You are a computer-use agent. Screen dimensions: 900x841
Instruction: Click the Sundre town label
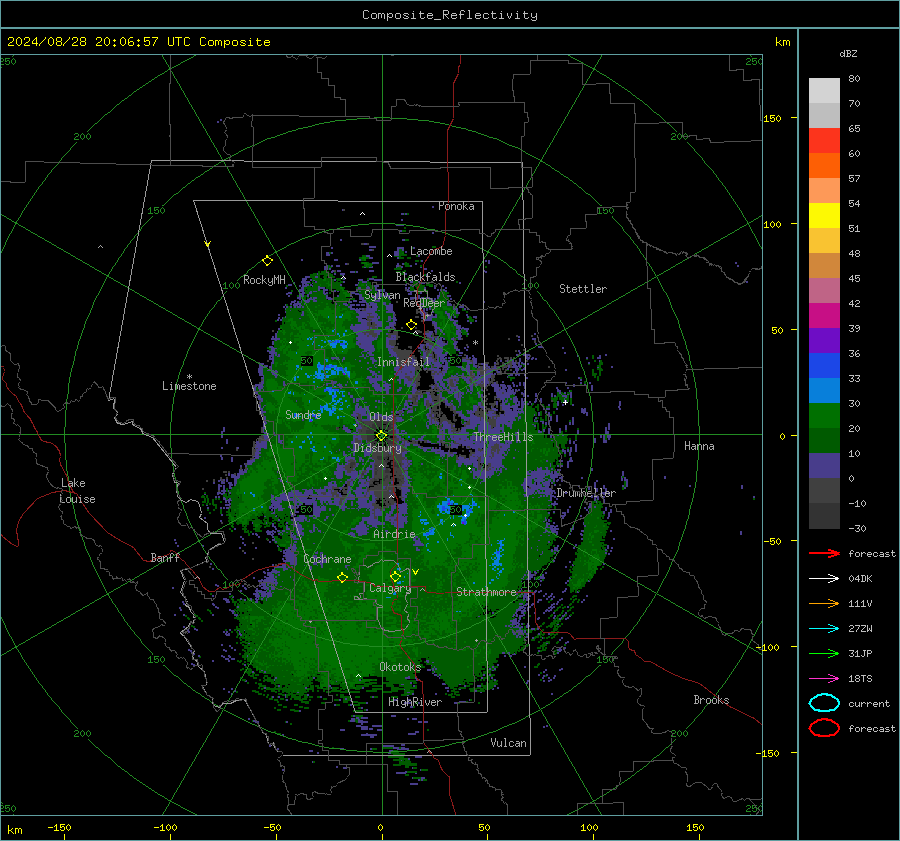[x=303, y=414]
